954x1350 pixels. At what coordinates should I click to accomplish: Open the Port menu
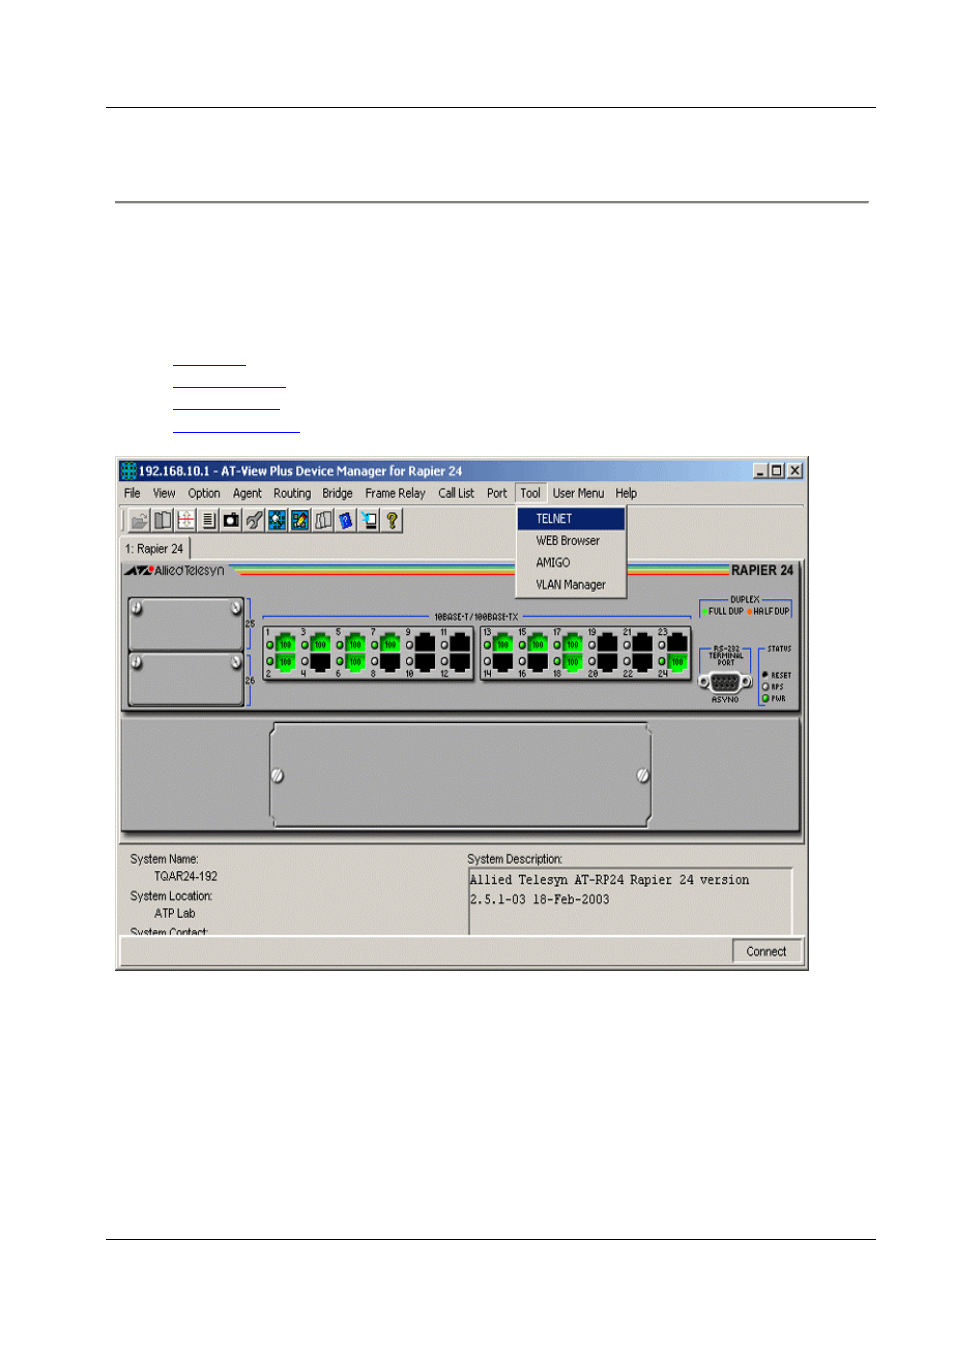click(497, 493)
